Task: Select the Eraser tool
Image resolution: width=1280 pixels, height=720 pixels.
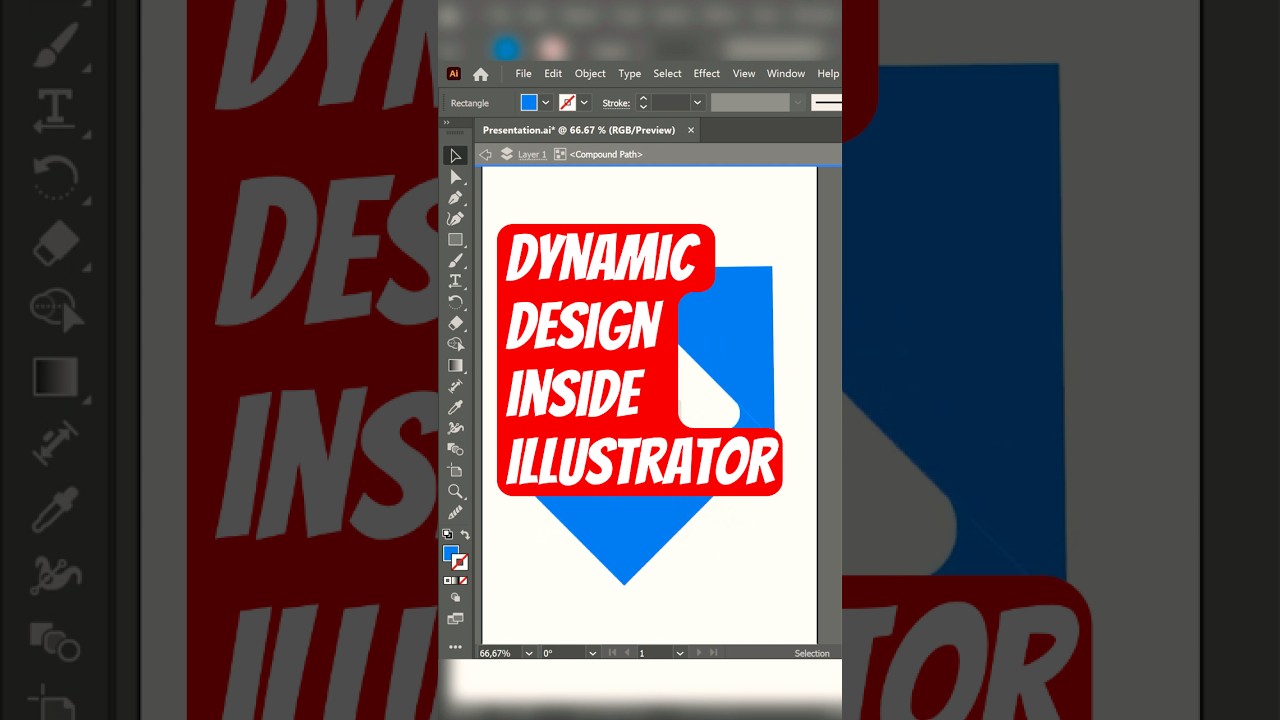Action: (x=455, y=323)
